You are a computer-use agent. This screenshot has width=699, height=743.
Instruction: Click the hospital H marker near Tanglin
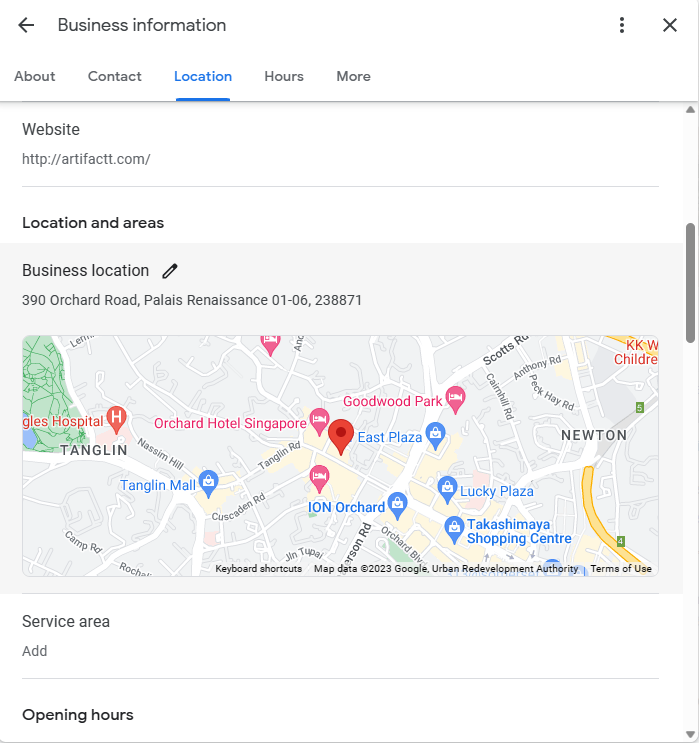(x=116, y=420)
